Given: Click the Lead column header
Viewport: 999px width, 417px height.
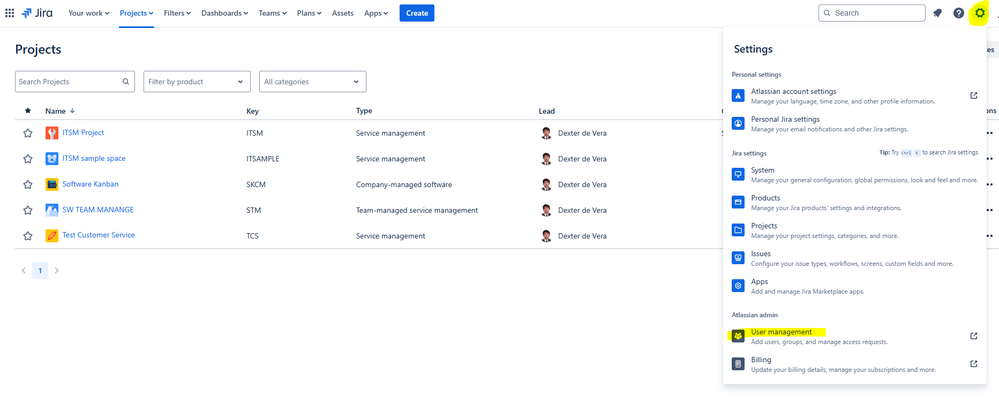Looking at the screenshot, I should tap(547, 111).
